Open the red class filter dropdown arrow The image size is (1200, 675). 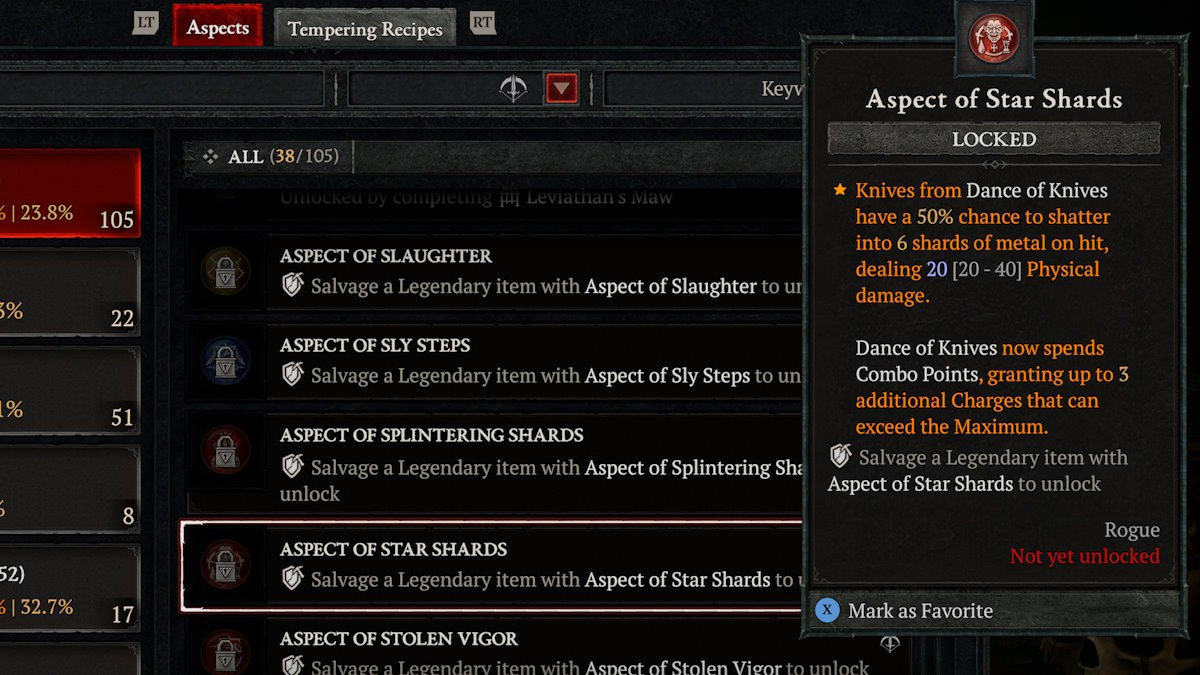[x=561, y=89]
